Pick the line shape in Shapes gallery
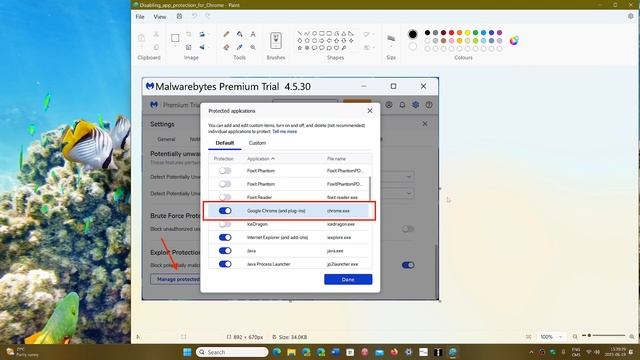Screen dimensions: 640x360 tap(300, 33)
